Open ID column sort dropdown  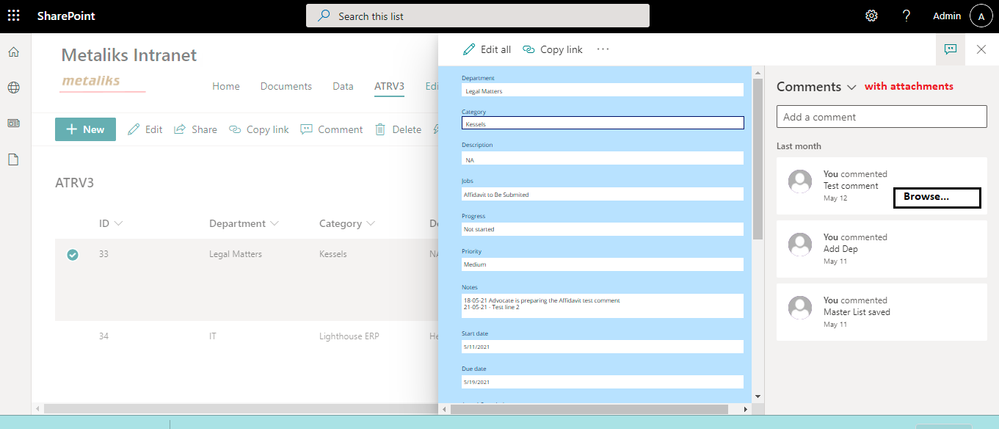click(117, 224)
